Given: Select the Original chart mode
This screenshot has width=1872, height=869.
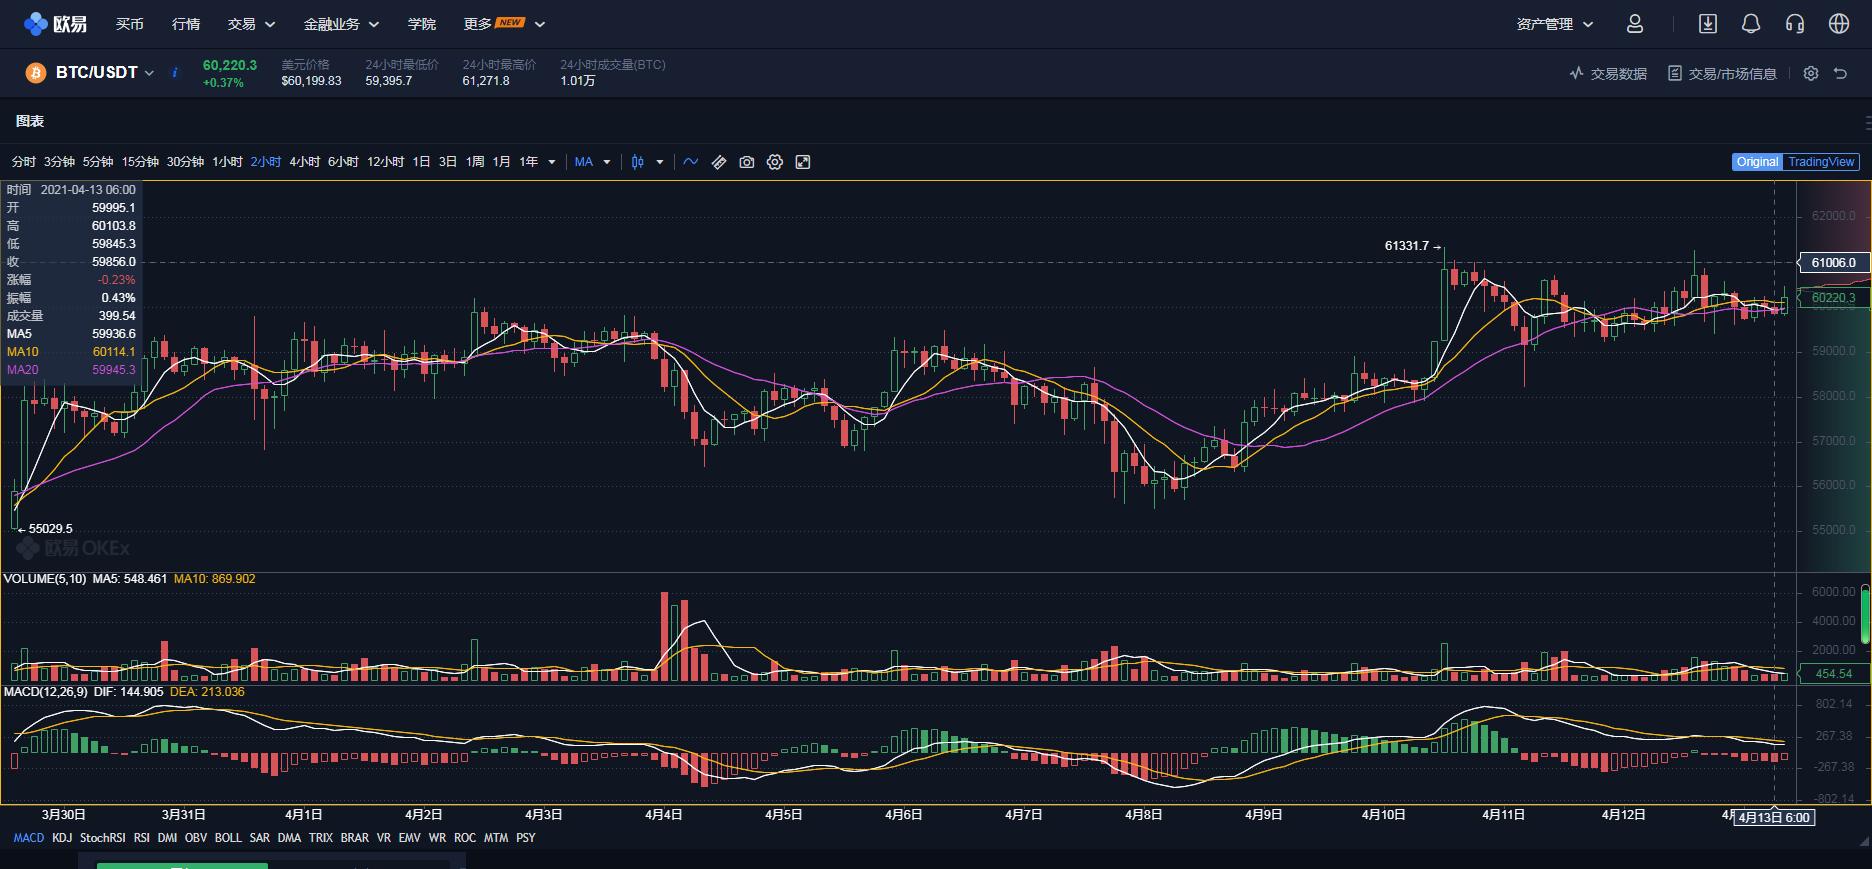Looking at the screenshot, I should (1757, 162).
